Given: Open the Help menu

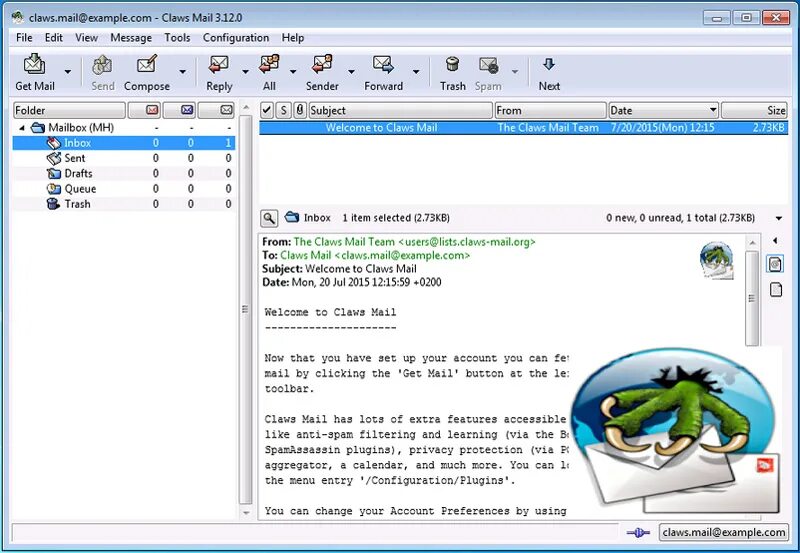Looking at the screenshot, I should (293, 38).
